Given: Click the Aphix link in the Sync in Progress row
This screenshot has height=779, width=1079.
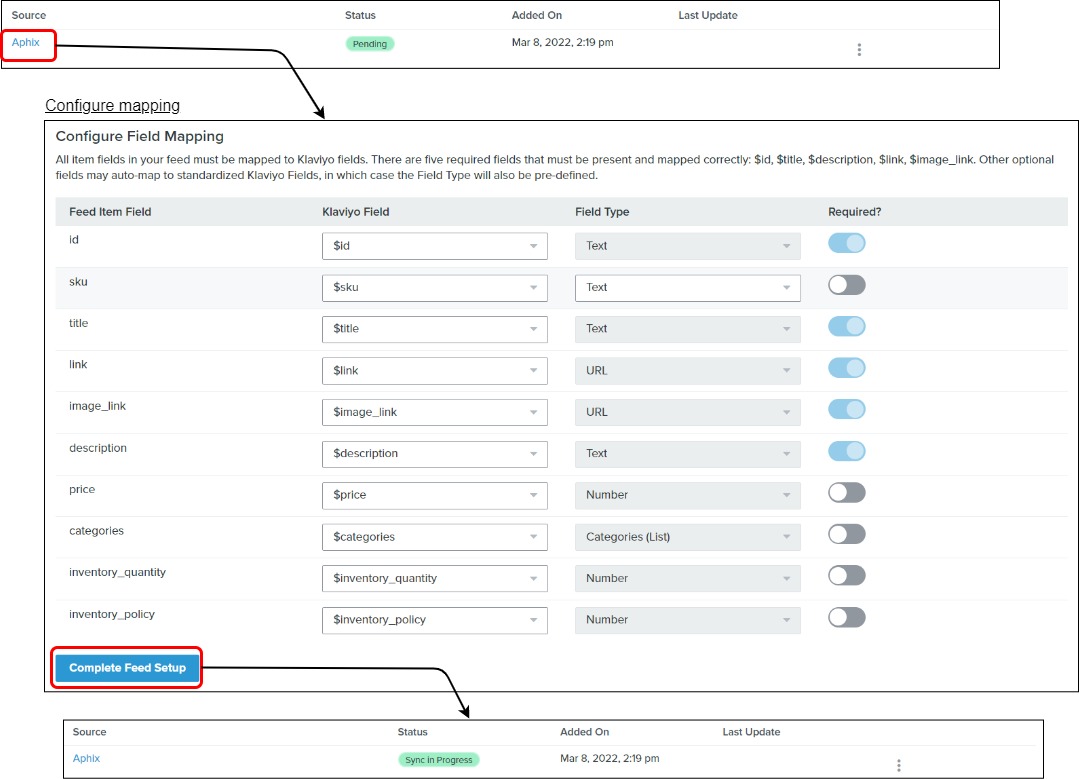Looking at the screenshot, I should click(x=87, y=758).
